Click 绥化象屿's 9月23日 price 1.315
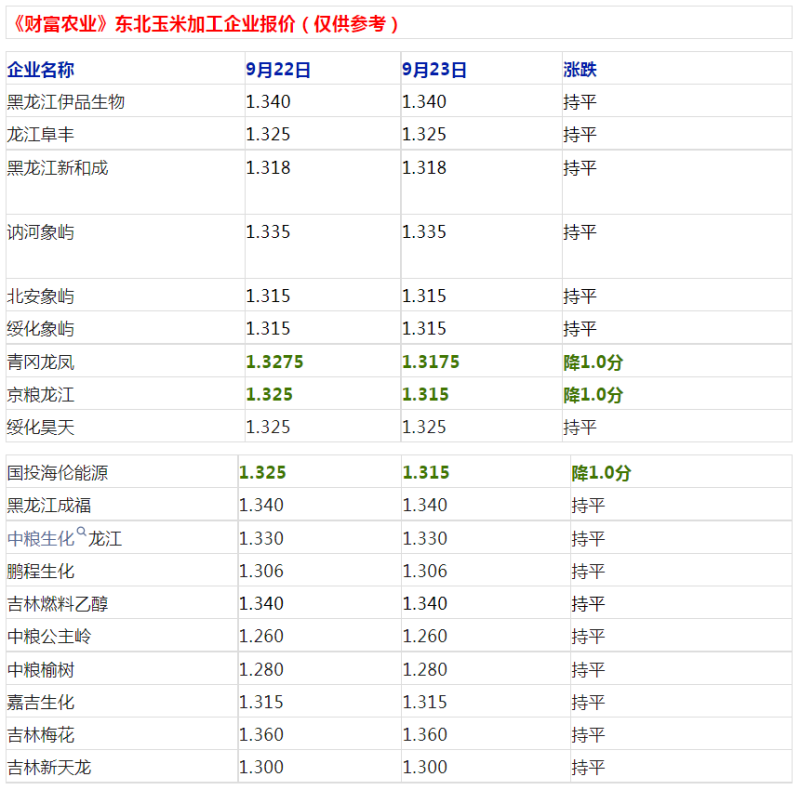The image size is (800, 790). tap(424, 329)
